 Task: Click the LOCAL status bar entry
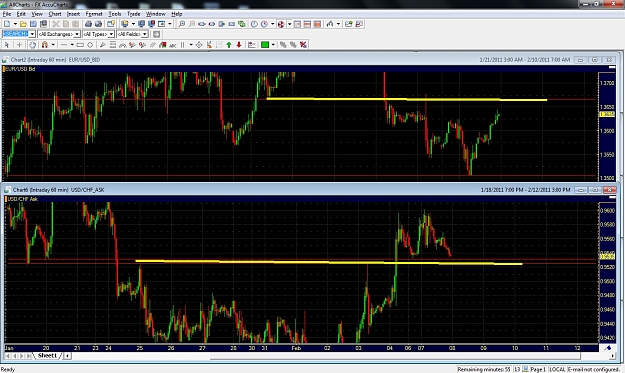pos(557,369)
